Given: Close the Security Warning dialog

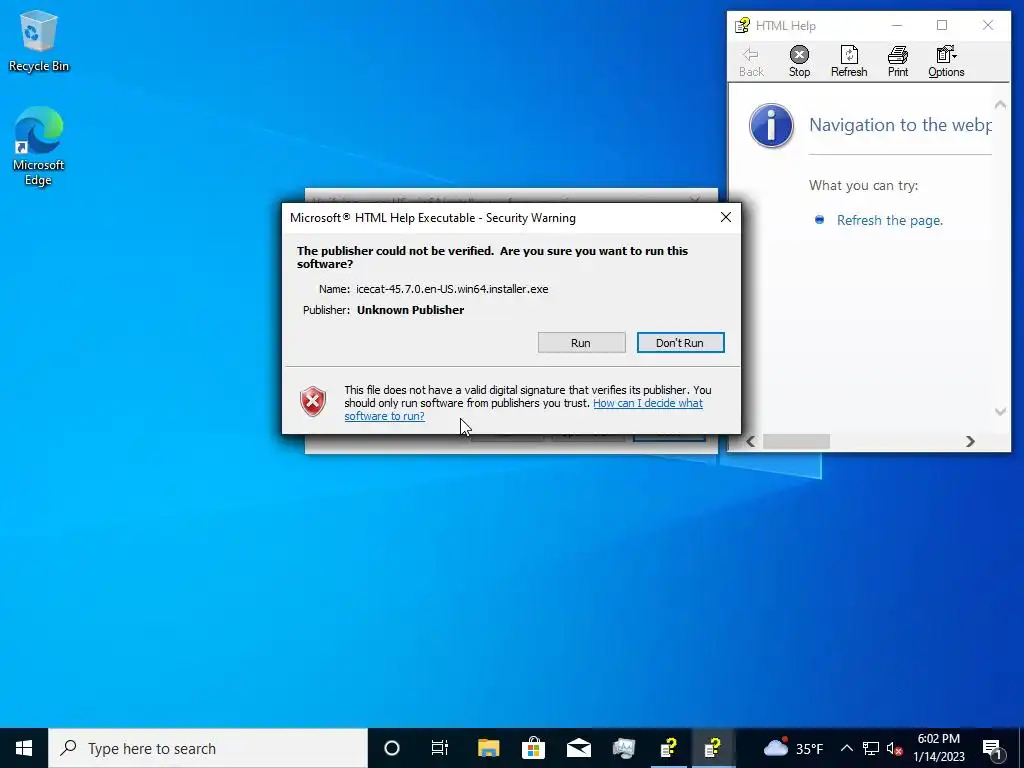Looking at the screenshot, I should click(x=726, y=217).
